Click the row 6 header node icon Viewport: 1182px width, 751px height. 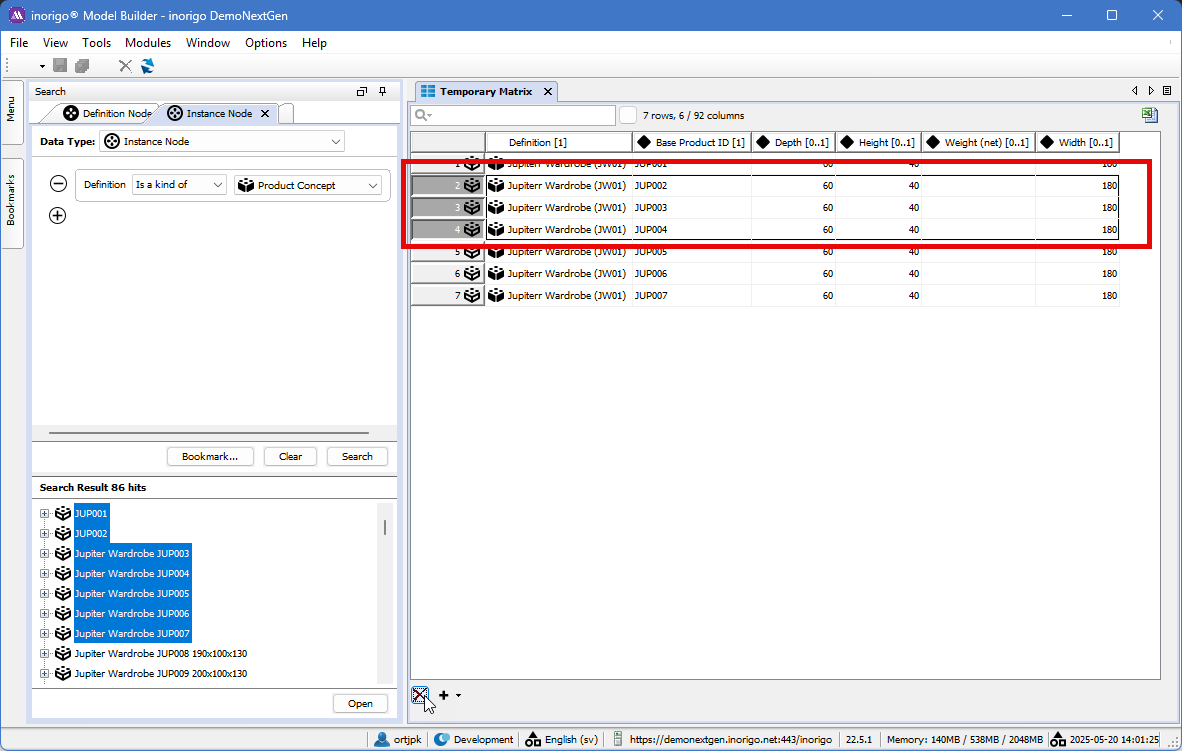472,274
